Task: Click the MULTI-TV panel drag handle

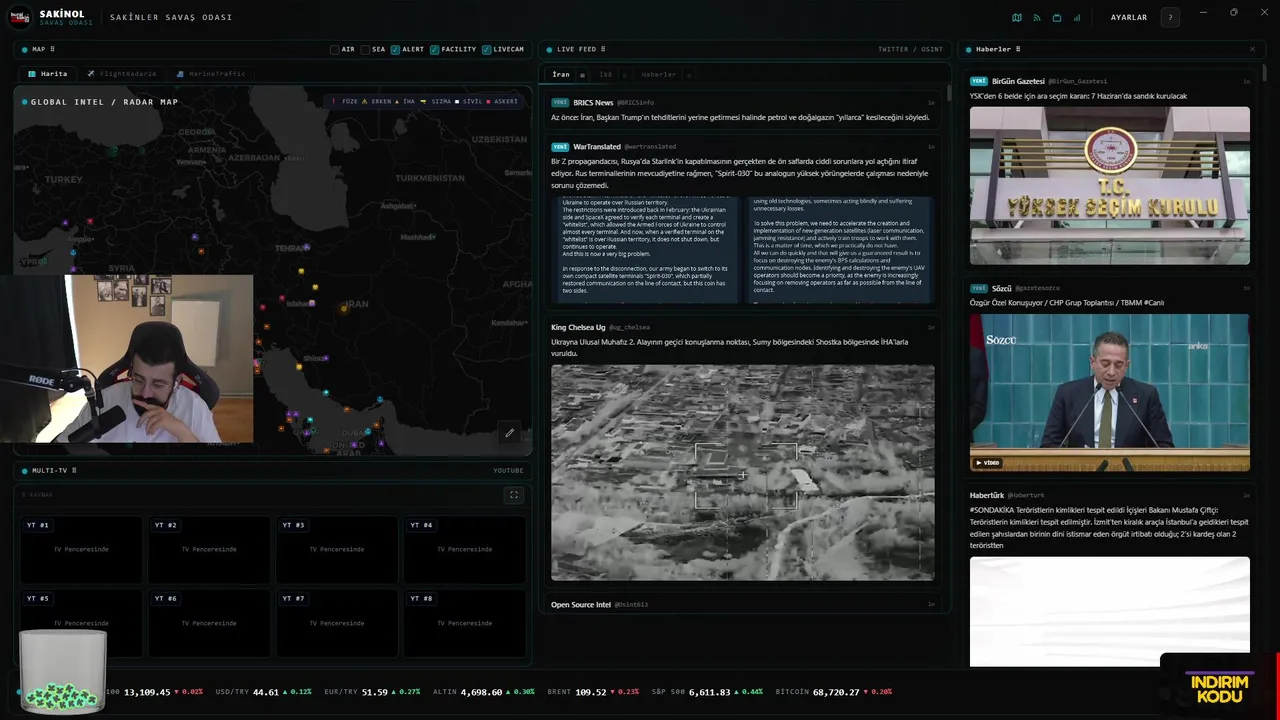Action: point(74,470)
